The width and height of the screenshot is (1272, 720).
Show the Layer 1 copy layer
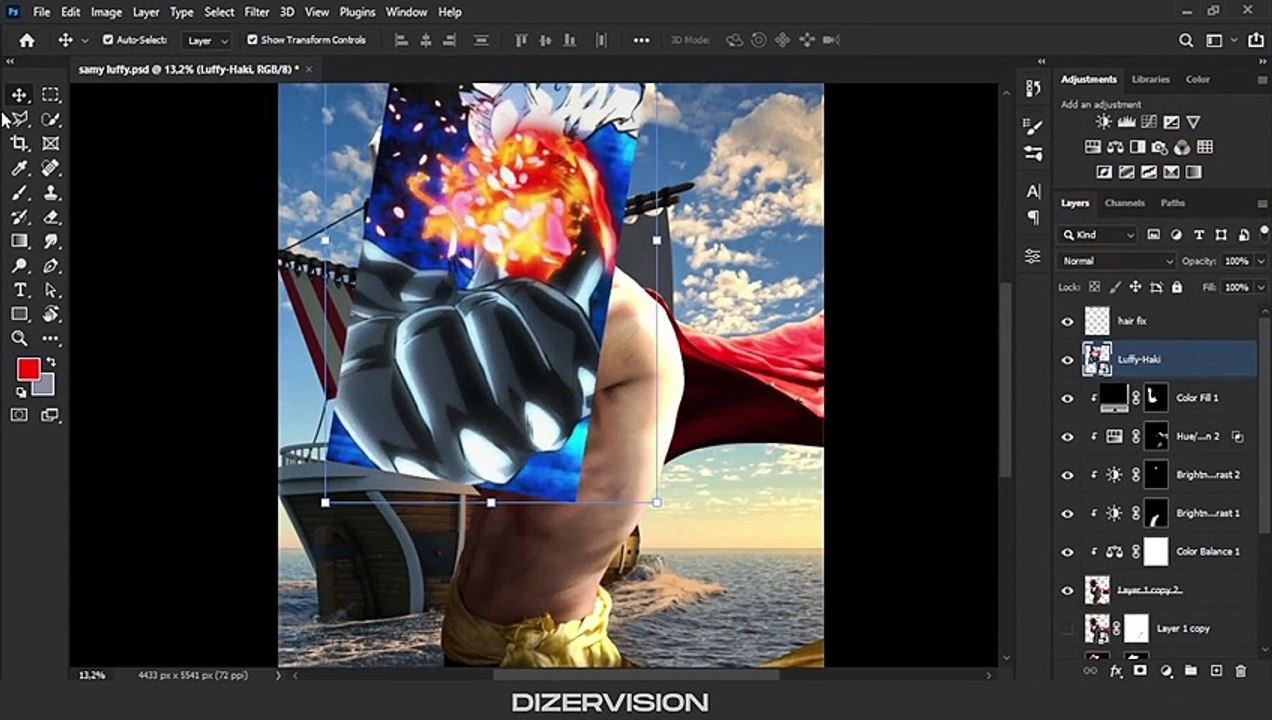point(1067,628)
